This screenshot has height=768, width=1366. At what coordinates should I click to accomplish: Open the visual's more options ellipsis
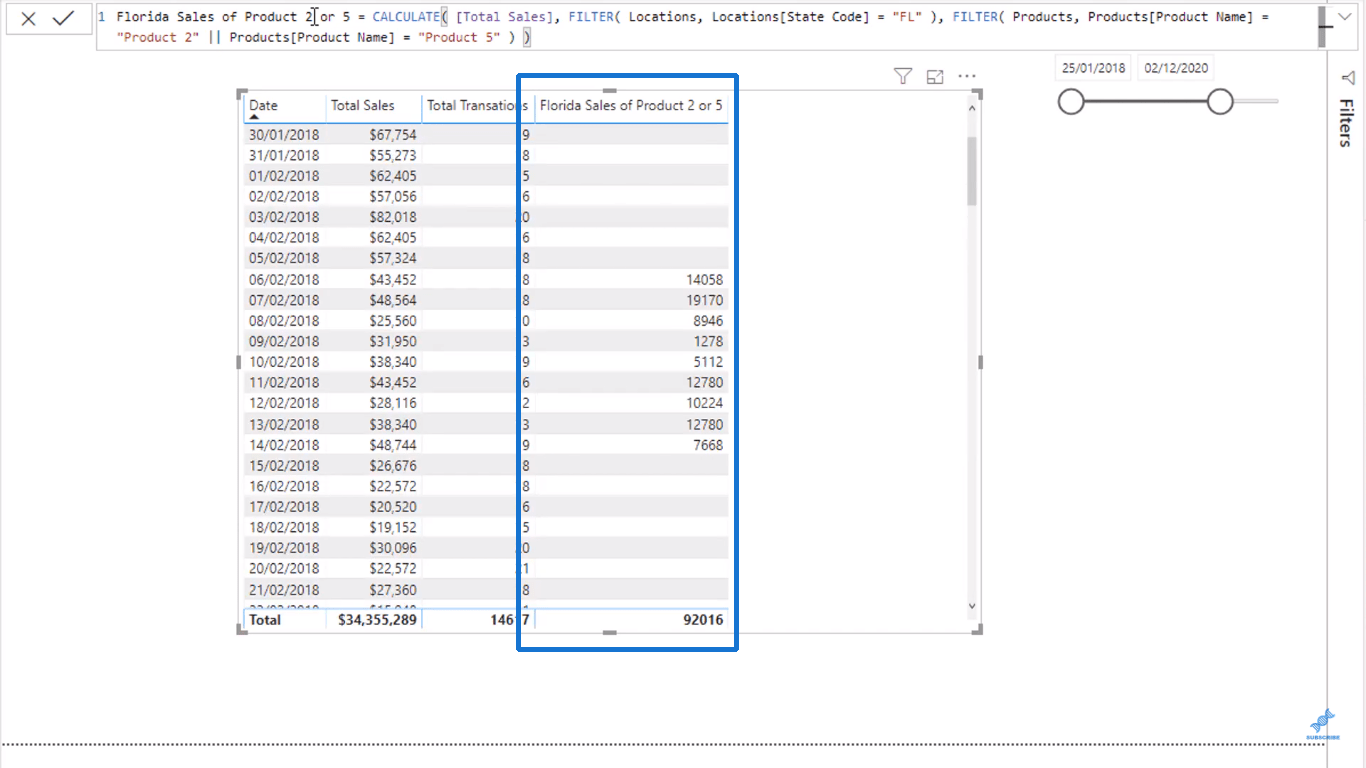click(967, 76)
